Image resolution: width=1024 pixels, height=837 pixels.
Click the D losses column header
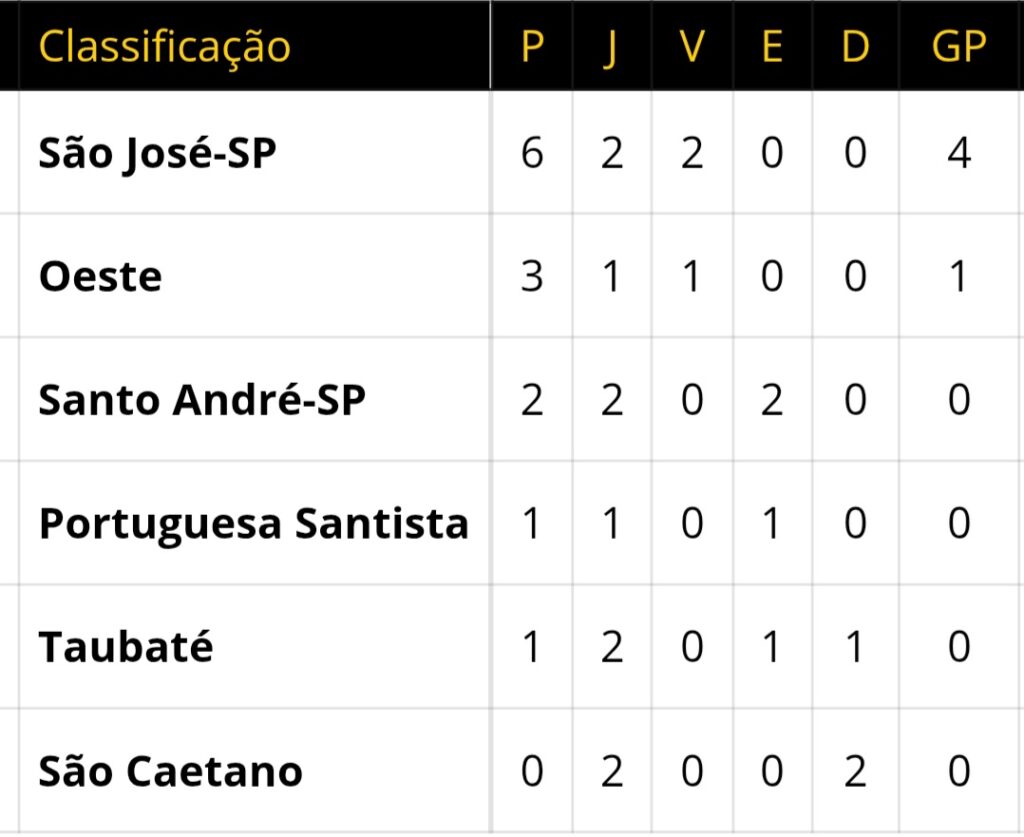[x=854, y=46]
